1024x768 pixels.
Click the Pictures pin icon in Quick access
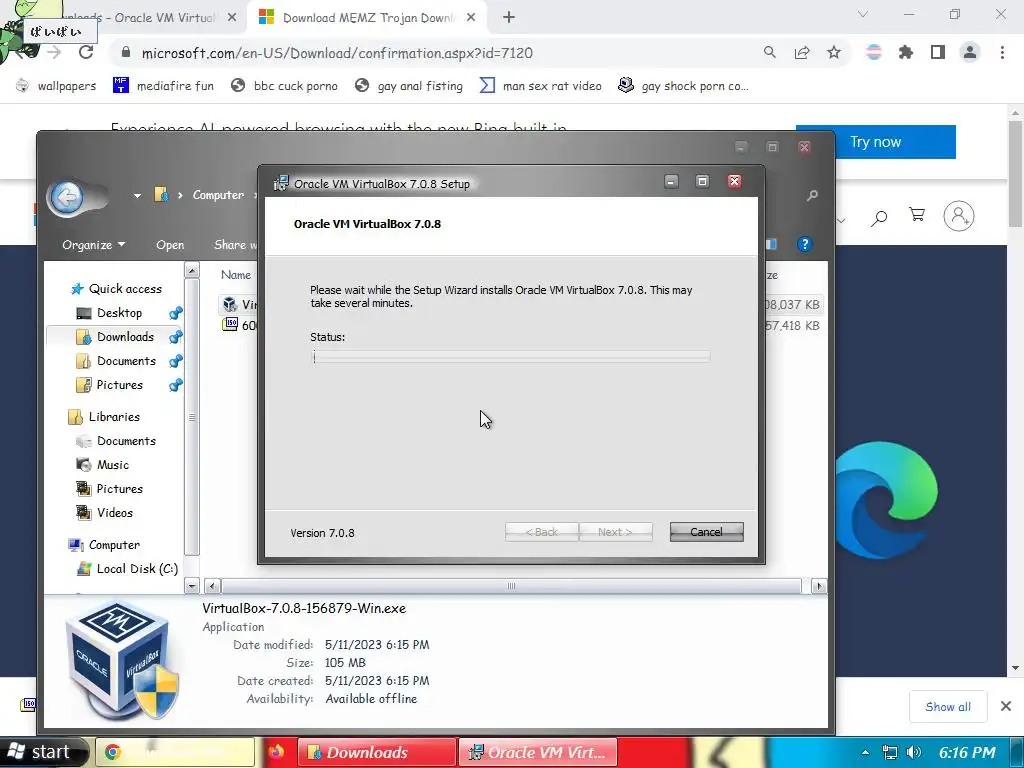175,385
